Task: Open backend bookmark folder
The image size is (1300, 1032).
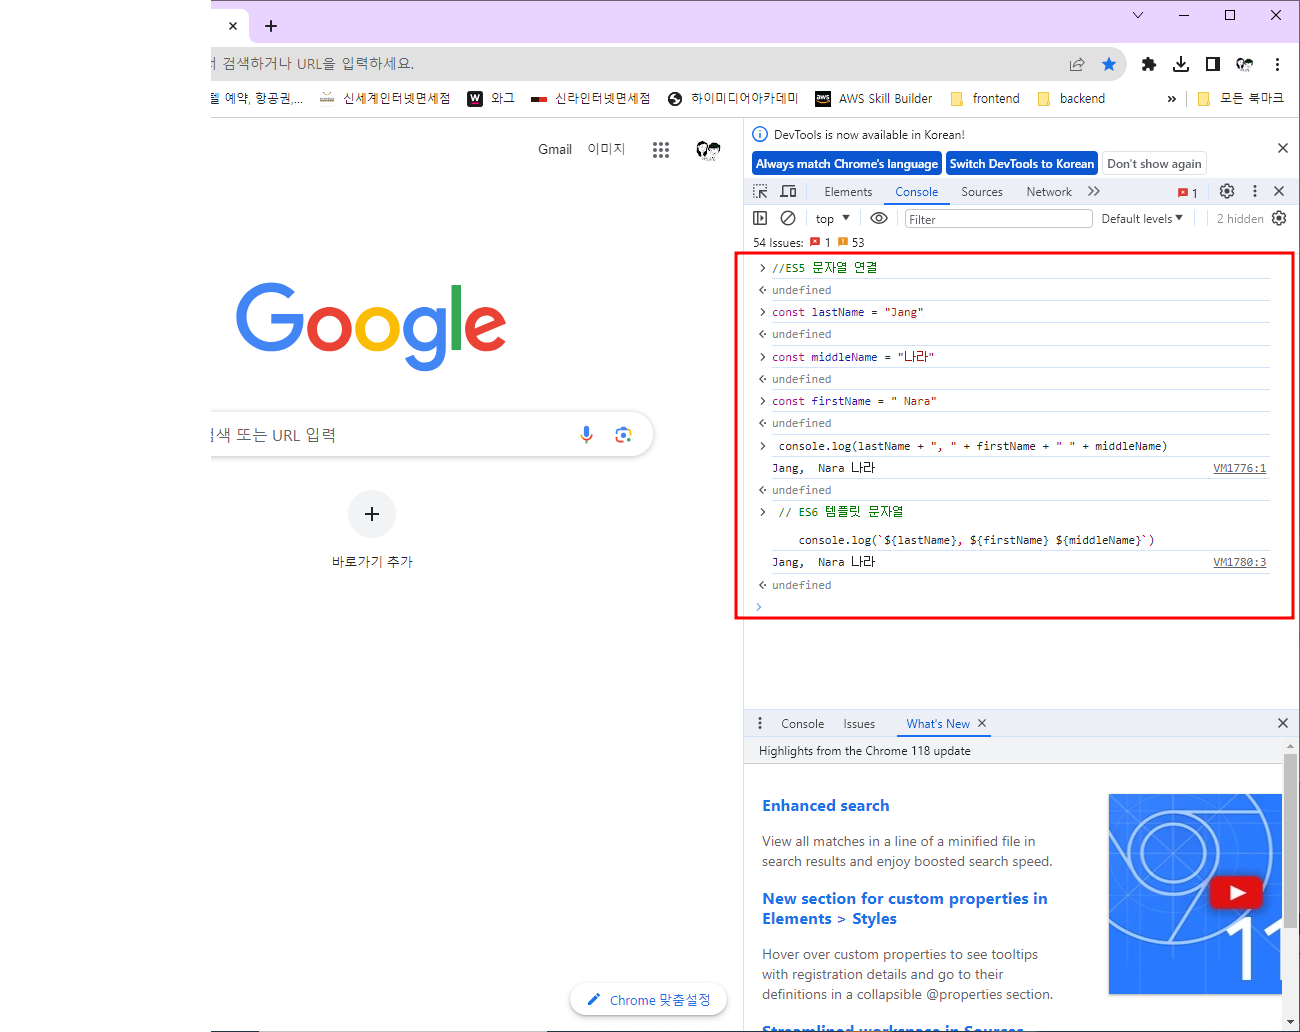Action: pyautogui.click(x=1071, y=99)
